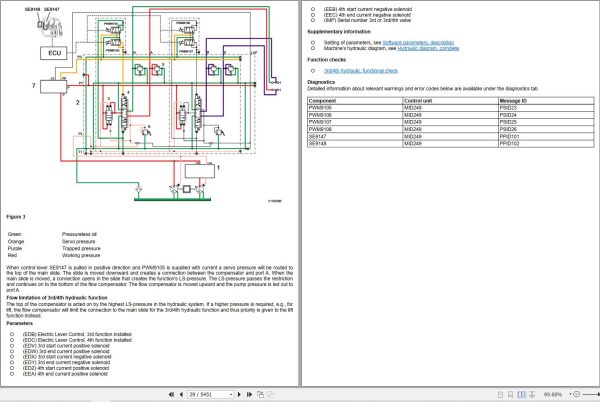The width and height of the screenshot is (600, 402).
Task: Click the PWM9105 row in diagnostics table
Action: pos(451,108)
